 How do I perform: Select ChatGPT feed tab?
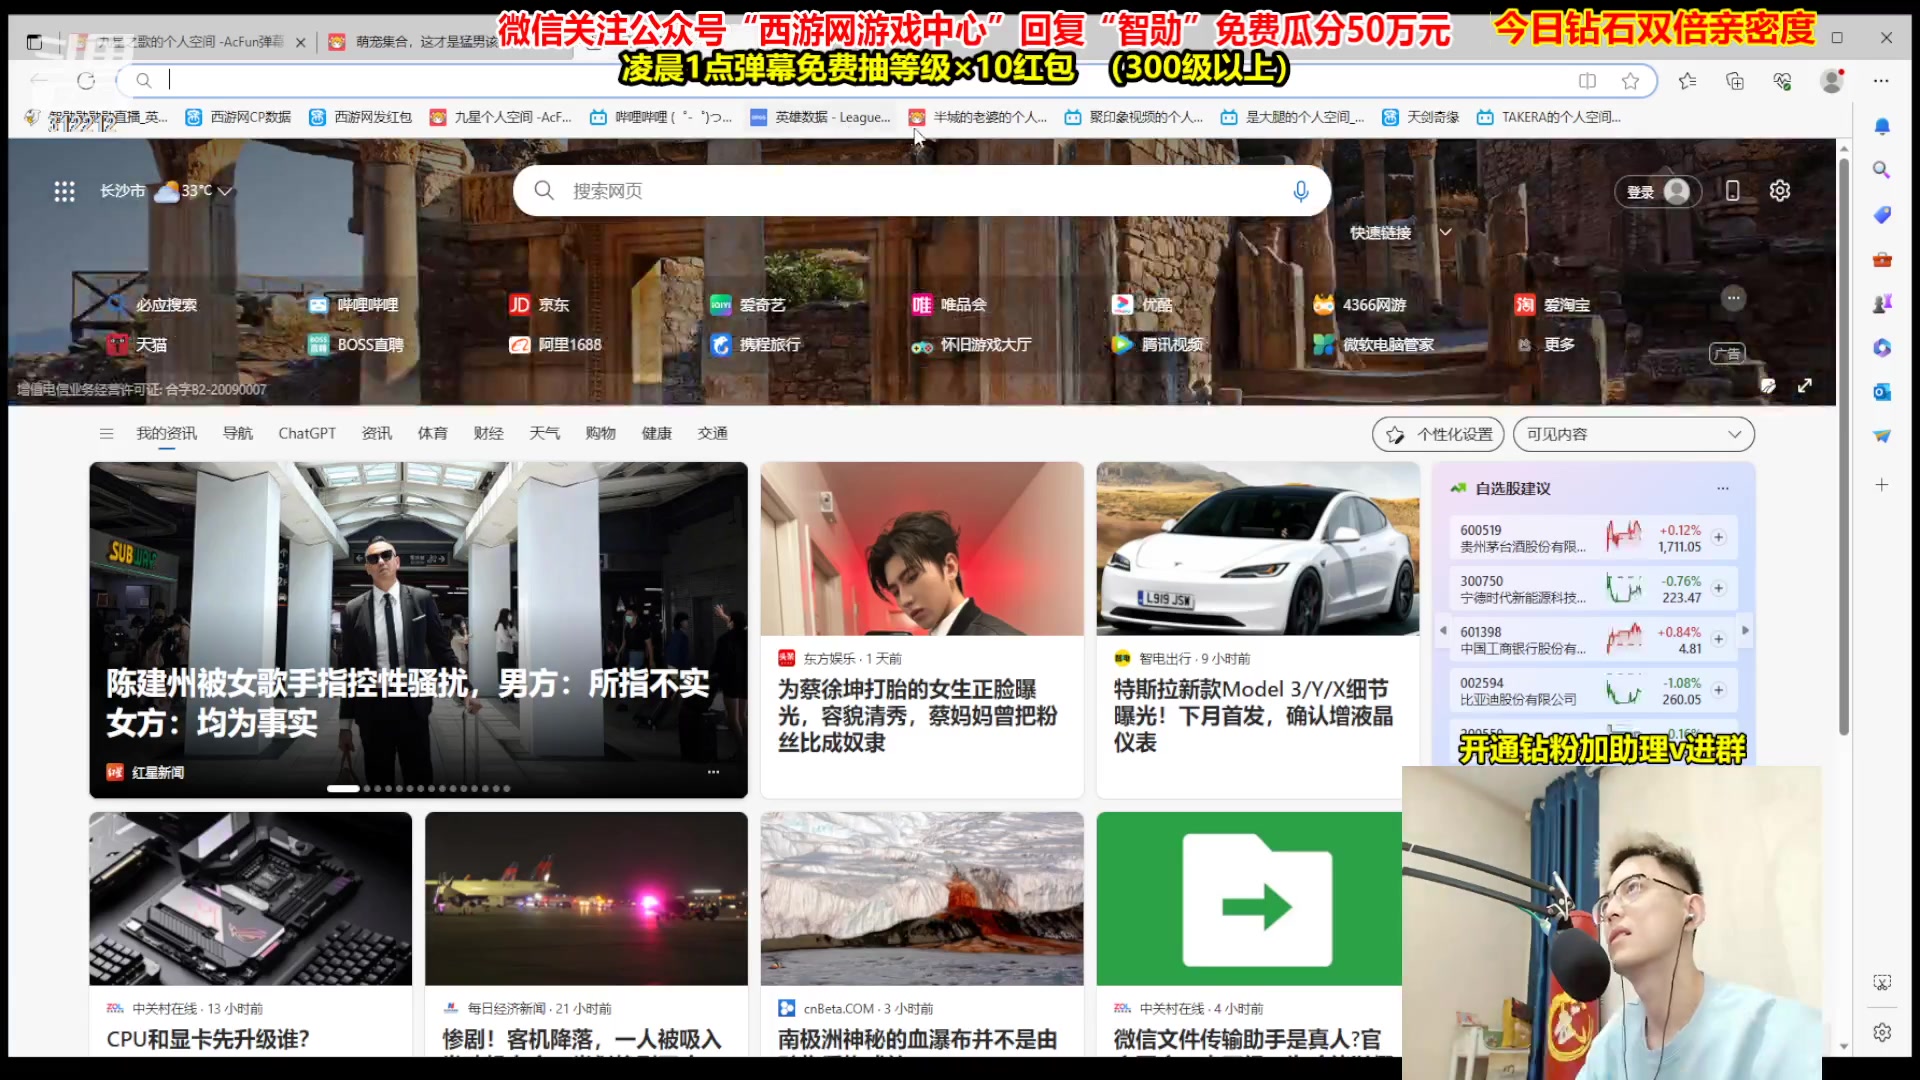click(x=307, y=434)
